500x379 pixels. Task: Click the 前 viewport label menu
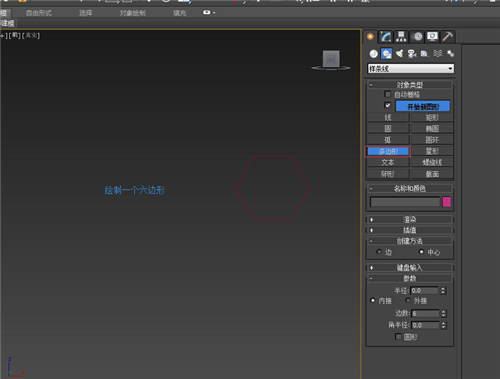click(15, 35)
